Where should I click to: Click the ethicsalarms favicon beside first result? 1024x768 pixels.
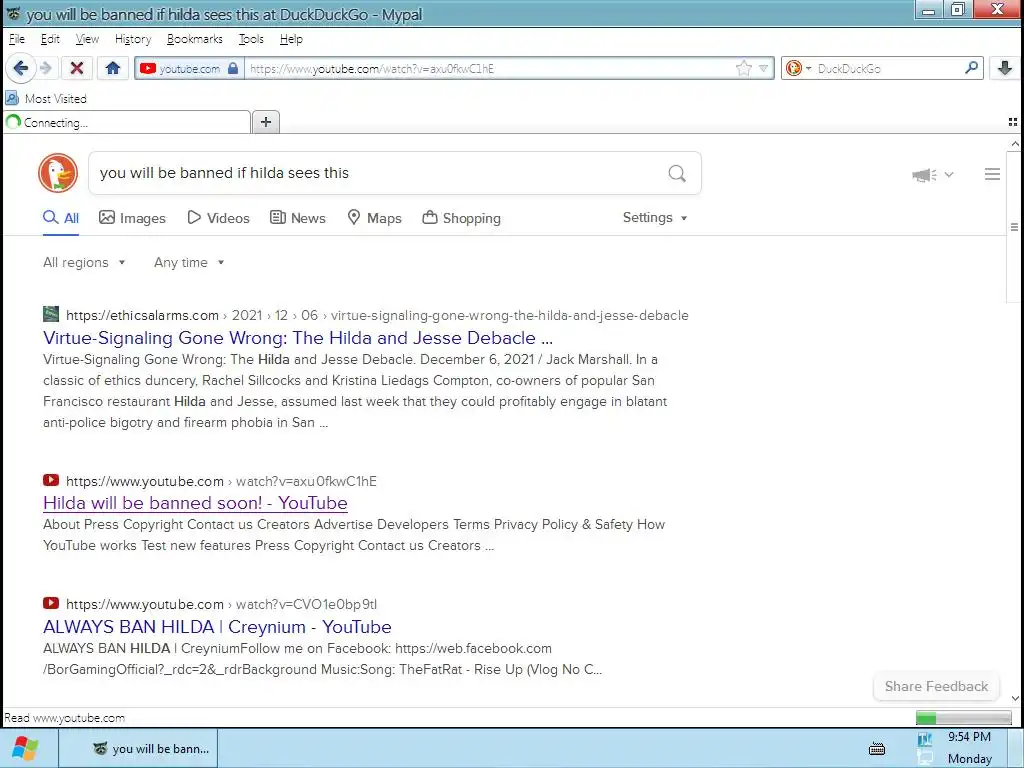(x=51, y=314)
